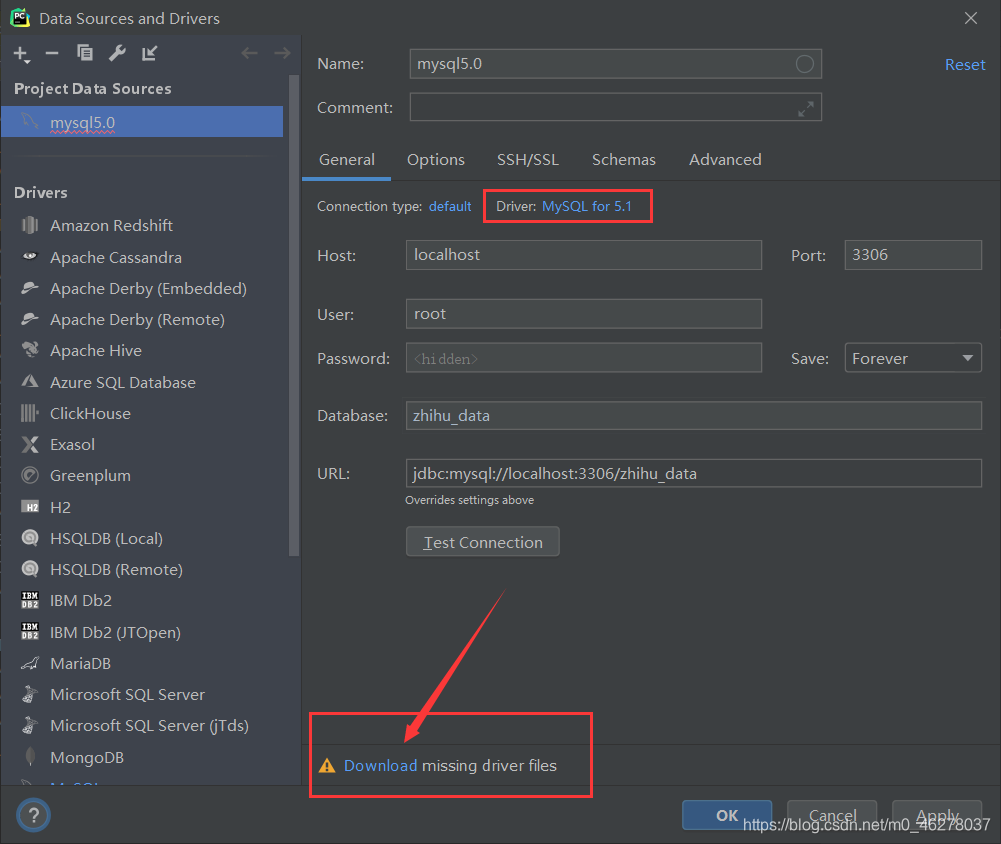1001x844 pixels.
Task: Change the connection type via default link
Action: coord(450,206)
